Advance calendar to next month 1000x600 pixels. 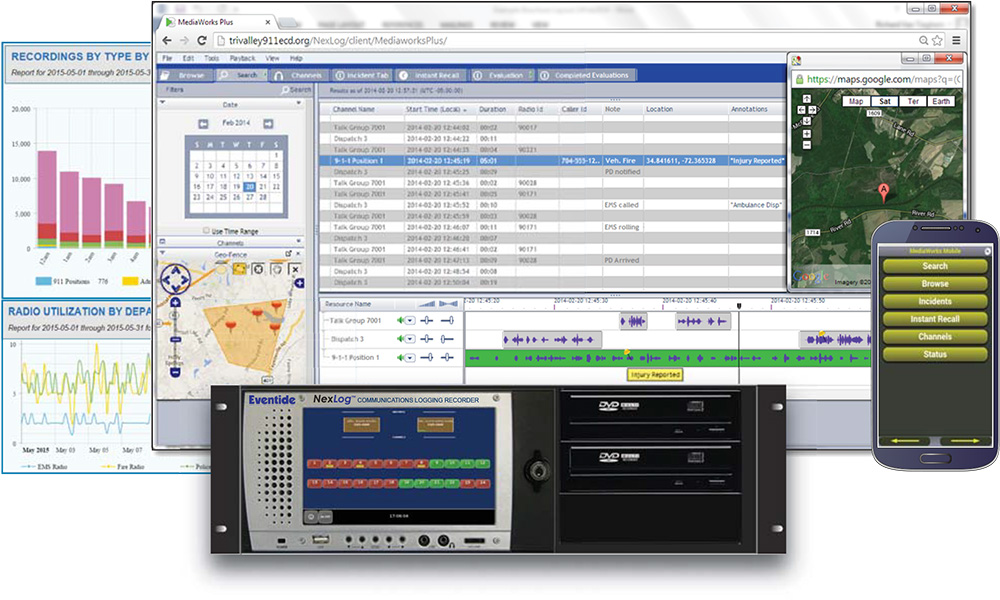pos(268,123)
